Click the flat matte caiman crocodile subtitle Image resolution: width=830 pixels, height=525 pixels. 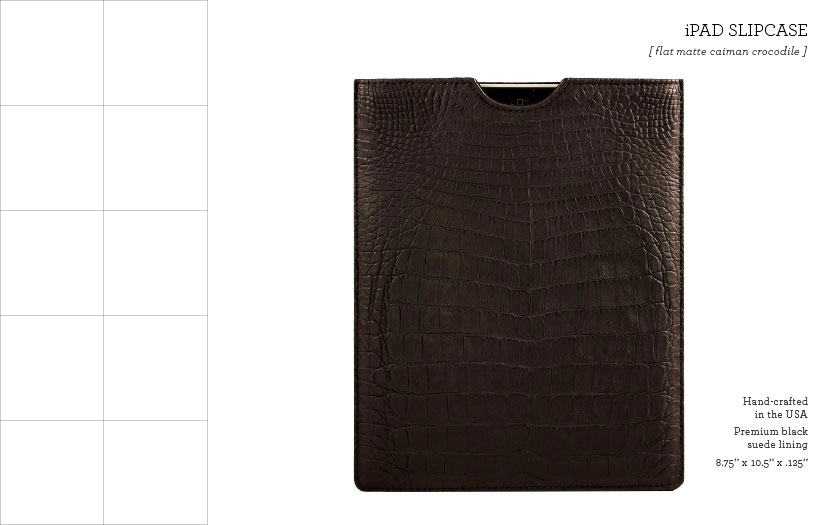(x=728, y=51)
